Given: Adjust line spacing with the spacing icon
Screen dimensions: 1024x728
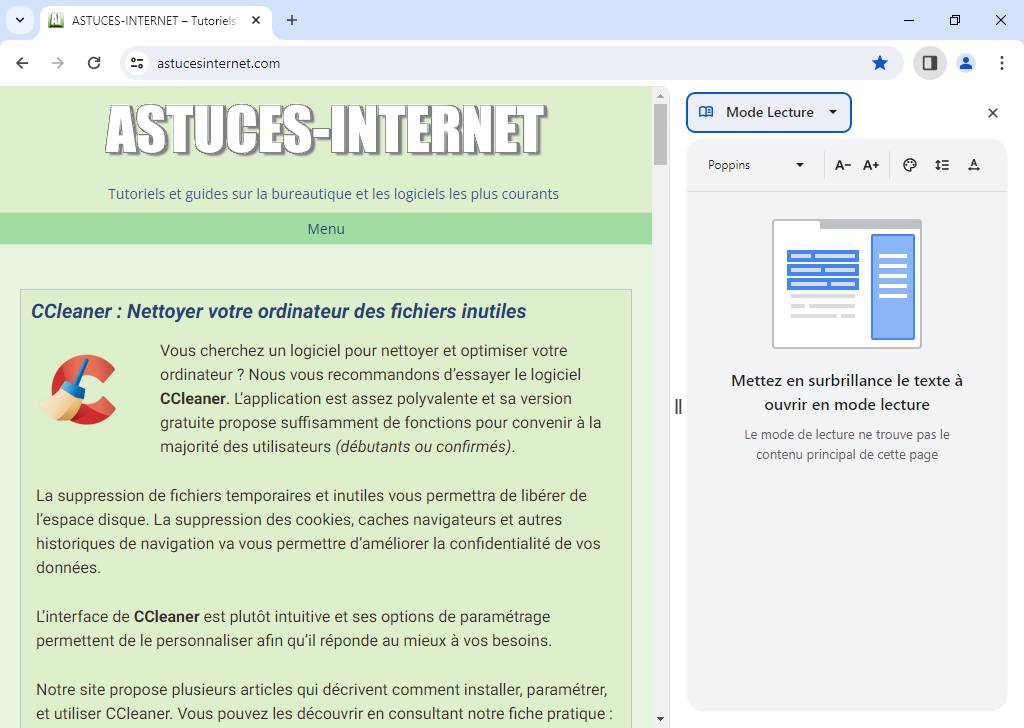Looking at the screenshot, I should [x=942, y=165].
